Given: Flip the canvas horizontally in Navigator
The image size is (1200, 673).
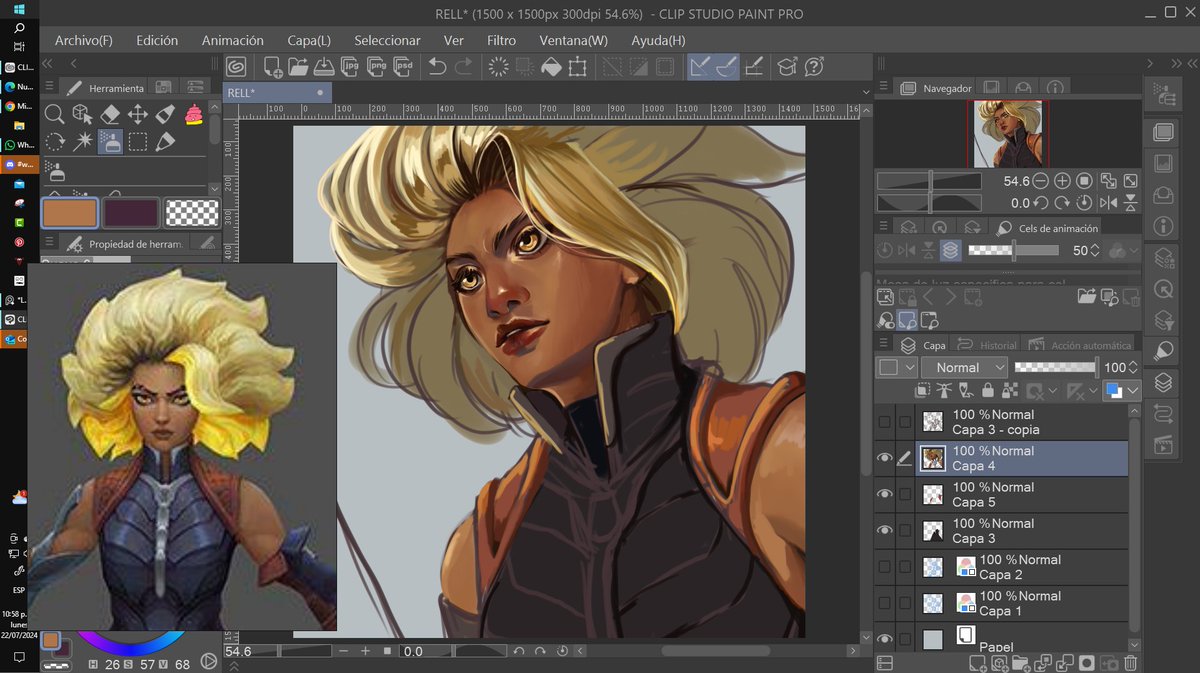Looking at the screenshot, I should pos(1108,203).
